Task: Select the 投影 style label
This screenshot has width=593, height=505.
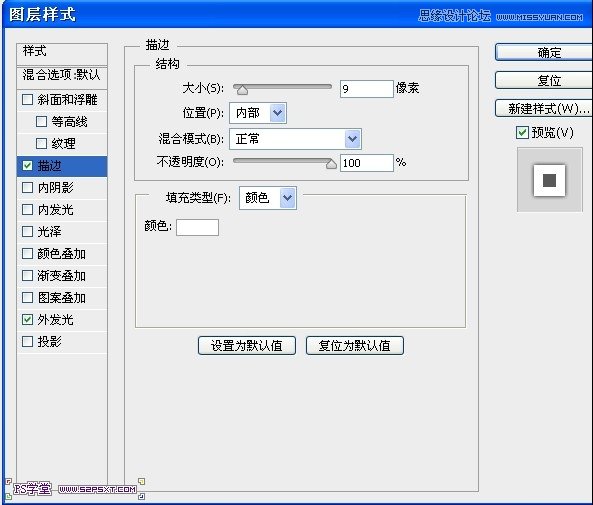Action: (x=50, y=342)
